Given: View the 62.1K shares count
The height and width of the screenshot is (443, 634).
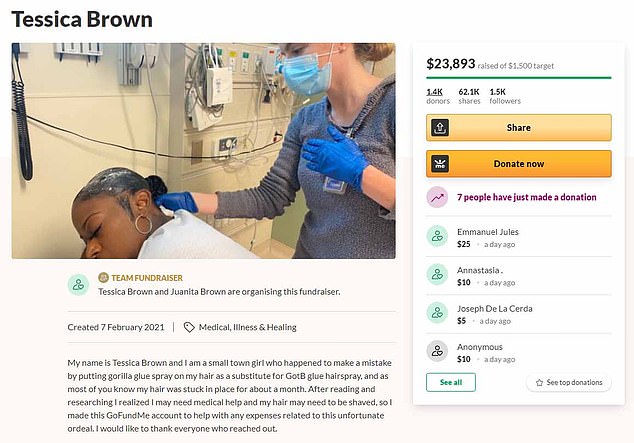Looking at the screenshot, I should click(x=468, y=95).
